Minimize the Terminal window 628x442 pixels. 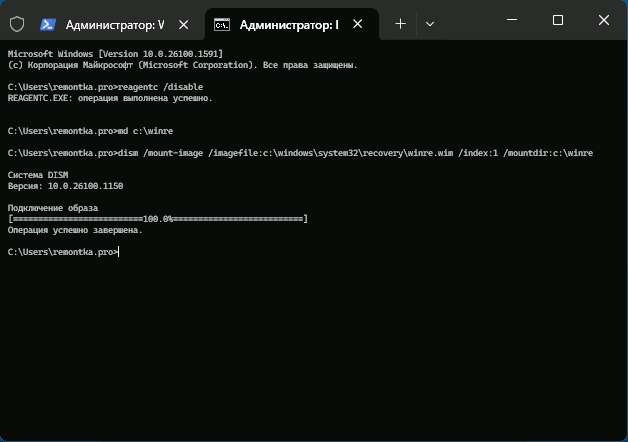click(x=512, y=21)
